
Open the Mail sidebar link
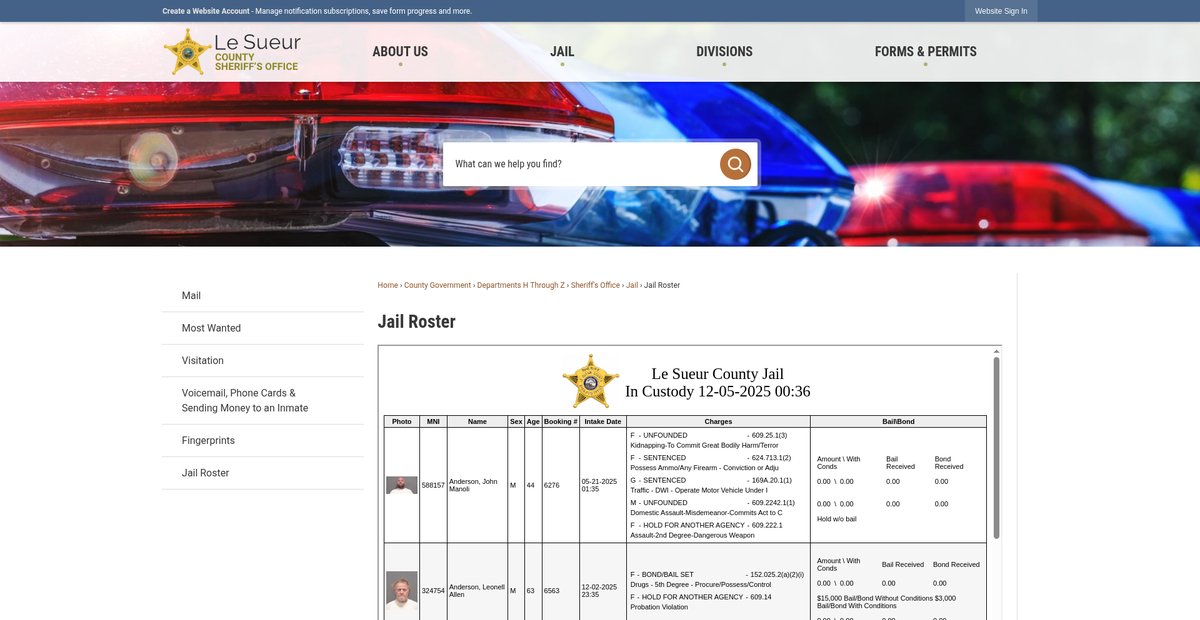coord(263,296)
